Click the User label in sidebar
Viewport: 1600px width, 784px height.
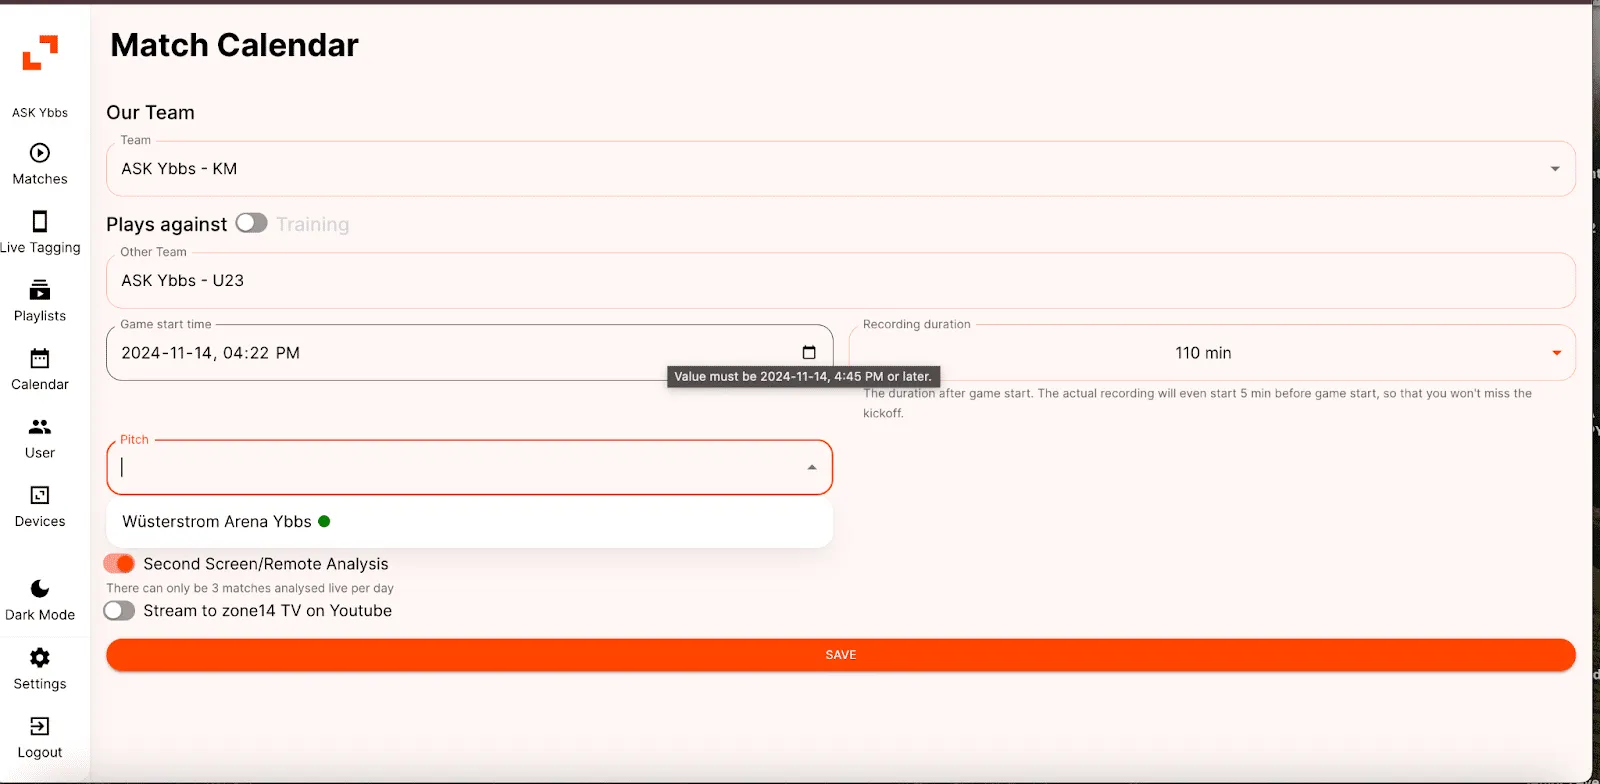pos(40,453)
